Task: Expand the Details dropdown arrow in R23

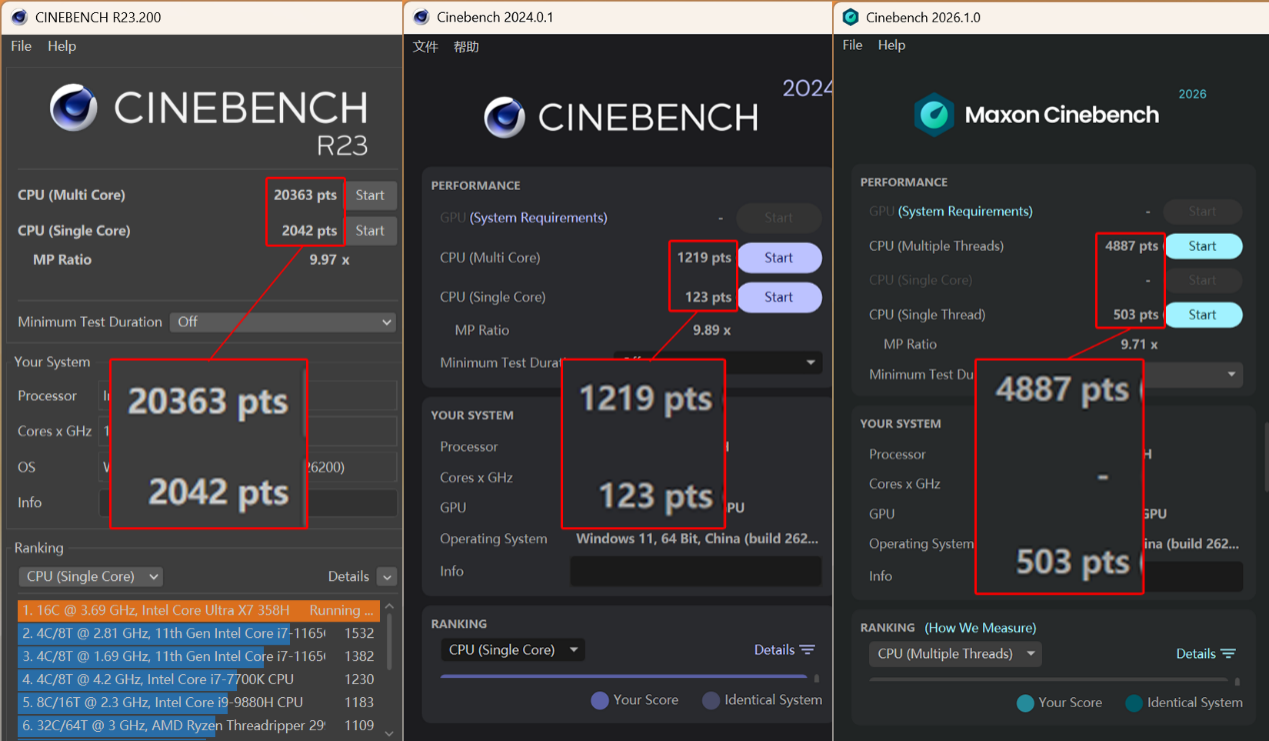Action: pos(387,577)
